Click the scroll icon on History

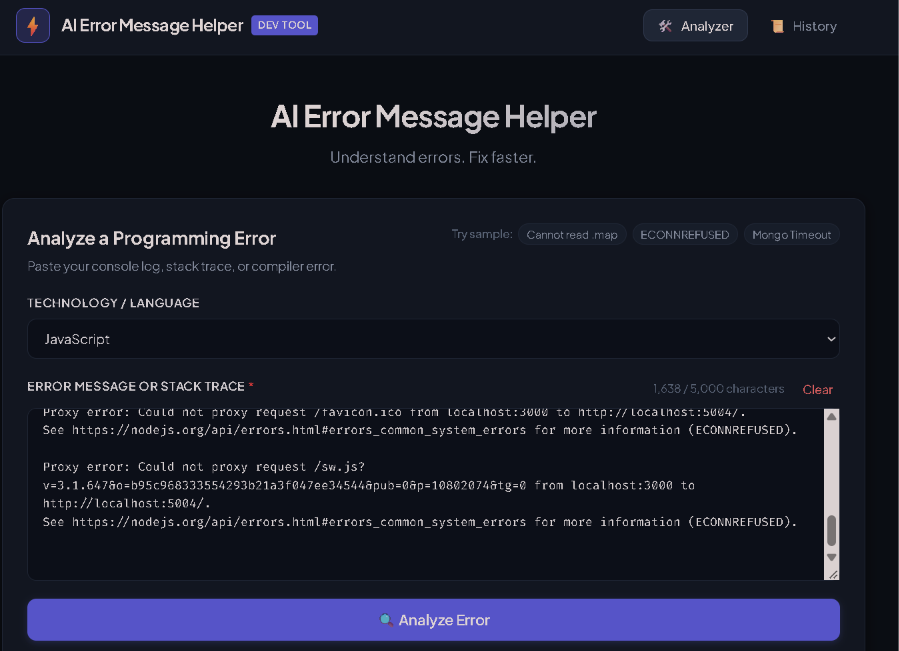777,26
